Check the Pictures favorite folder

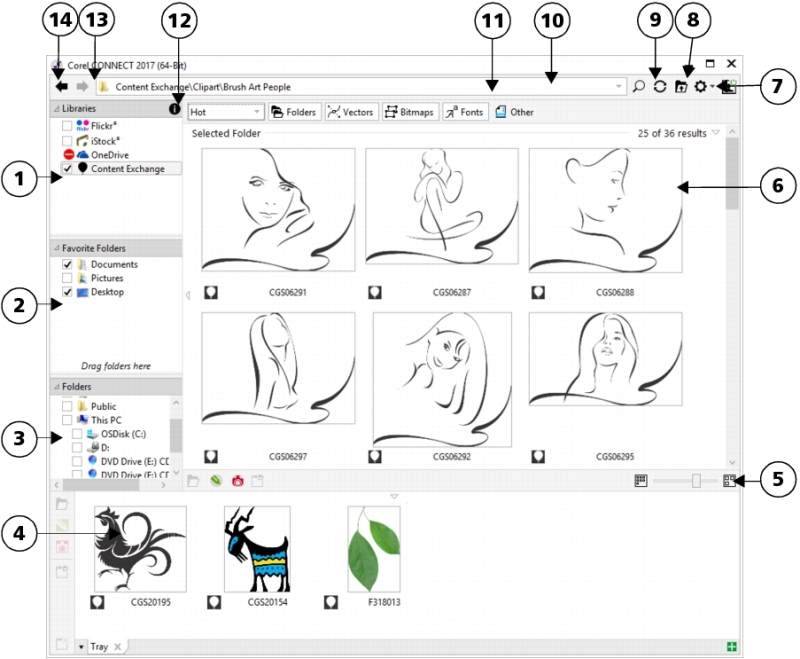[x=67, y=278]
